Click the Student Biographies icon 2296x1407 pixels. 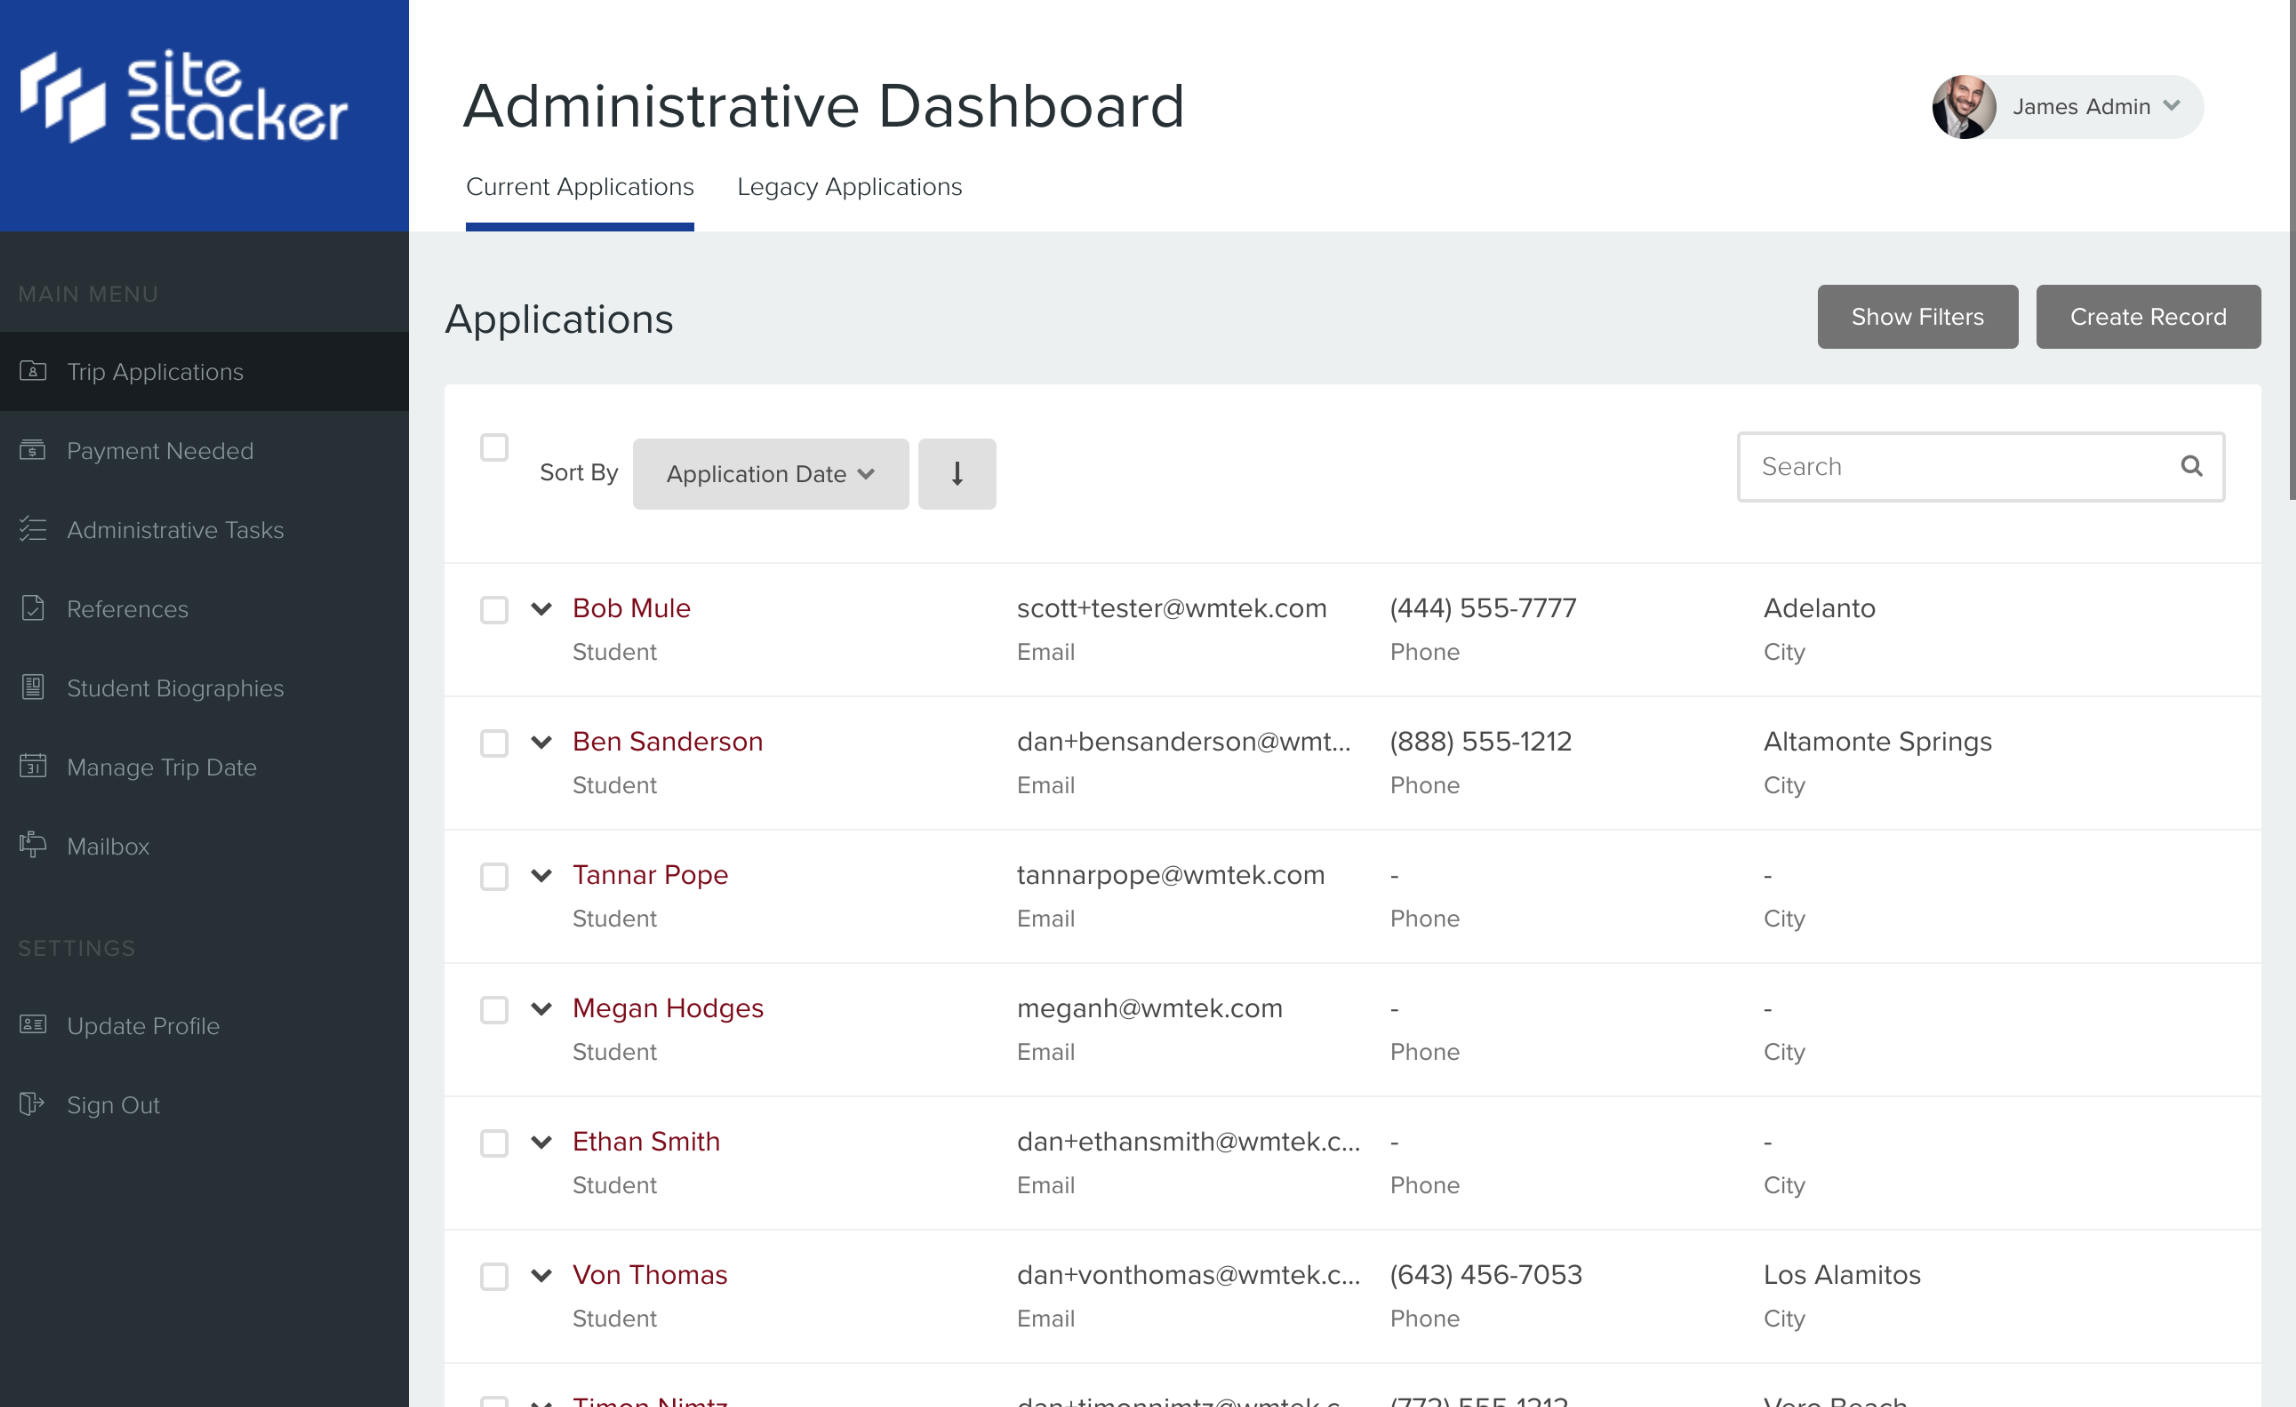[x=33, y=687]
